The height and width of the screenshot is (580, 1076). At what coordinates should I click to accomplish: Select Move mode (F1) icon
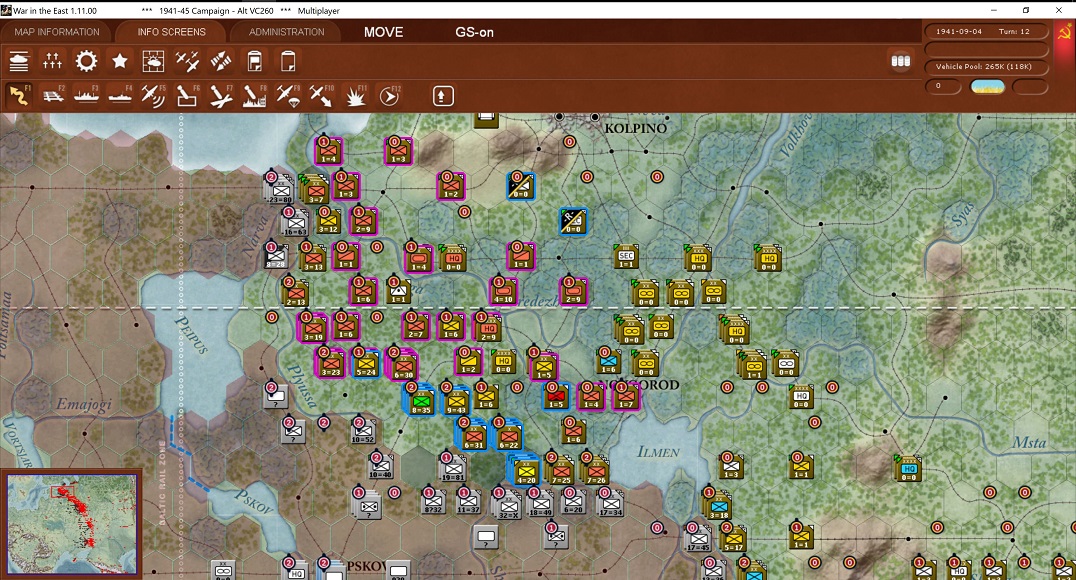[x=19, y=96]
